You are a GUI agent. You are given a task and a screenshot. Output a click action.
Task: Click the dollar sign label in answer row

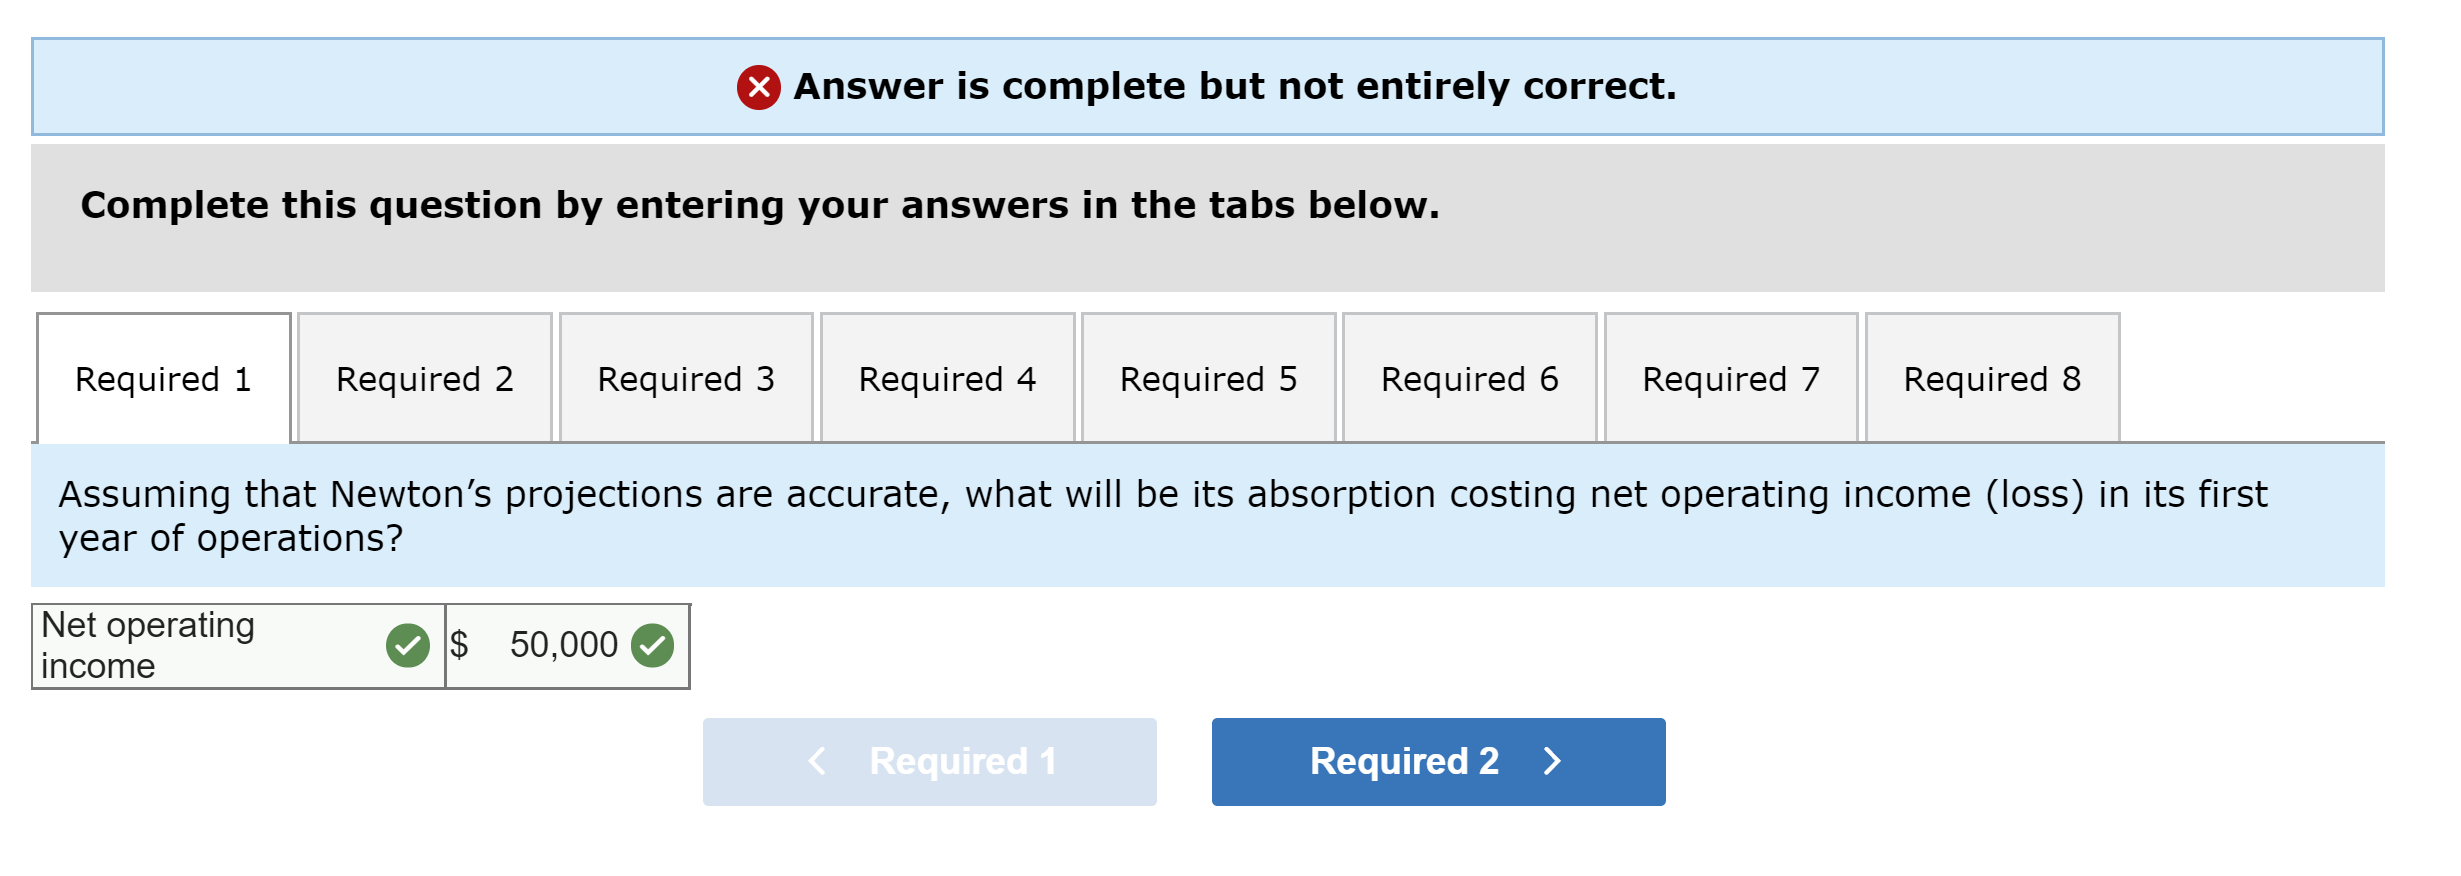click(x=460, y=645)
